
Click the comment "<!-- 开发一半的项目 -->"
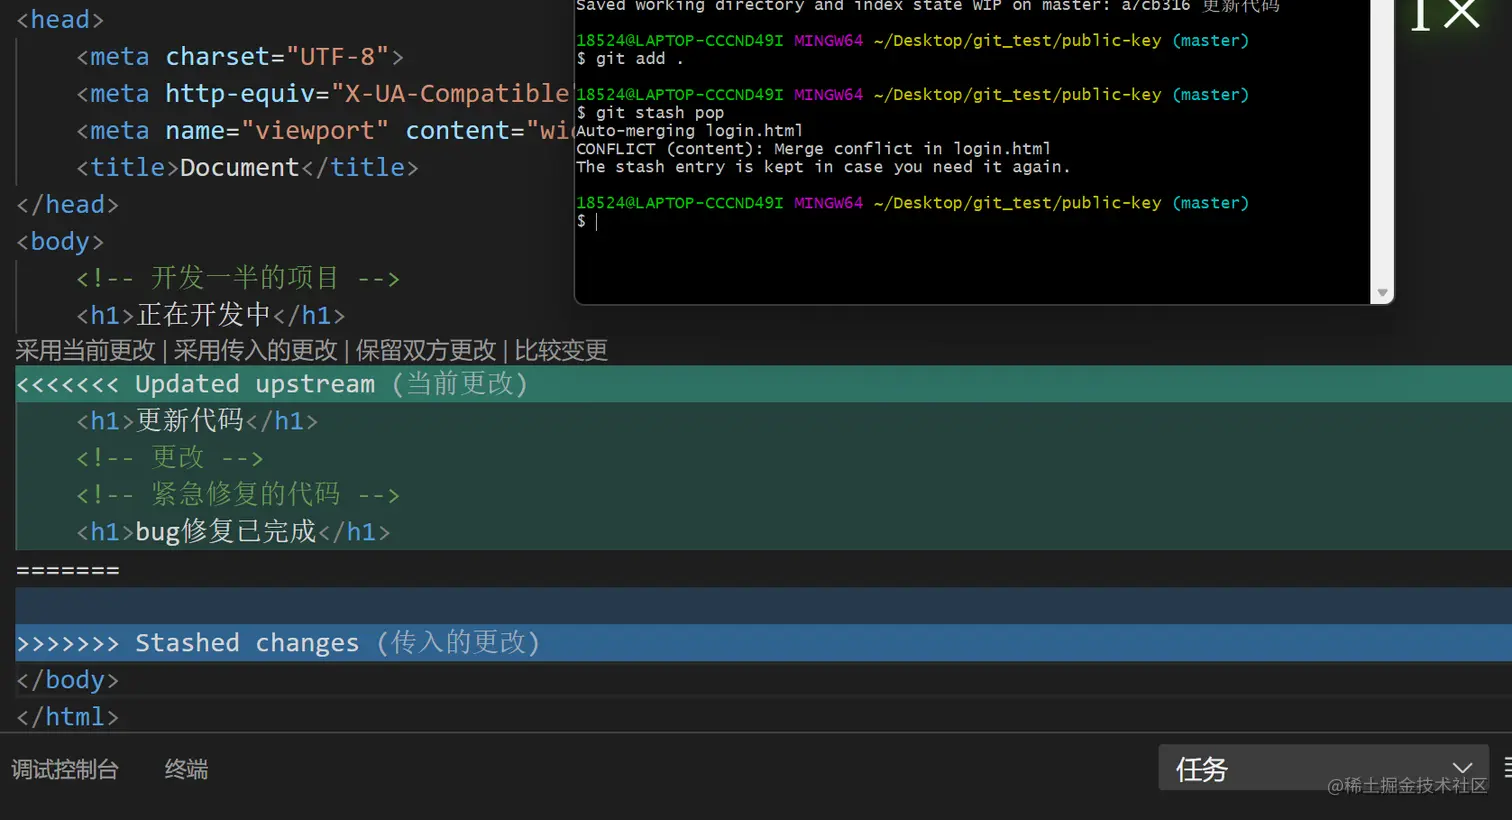[238, 278]
